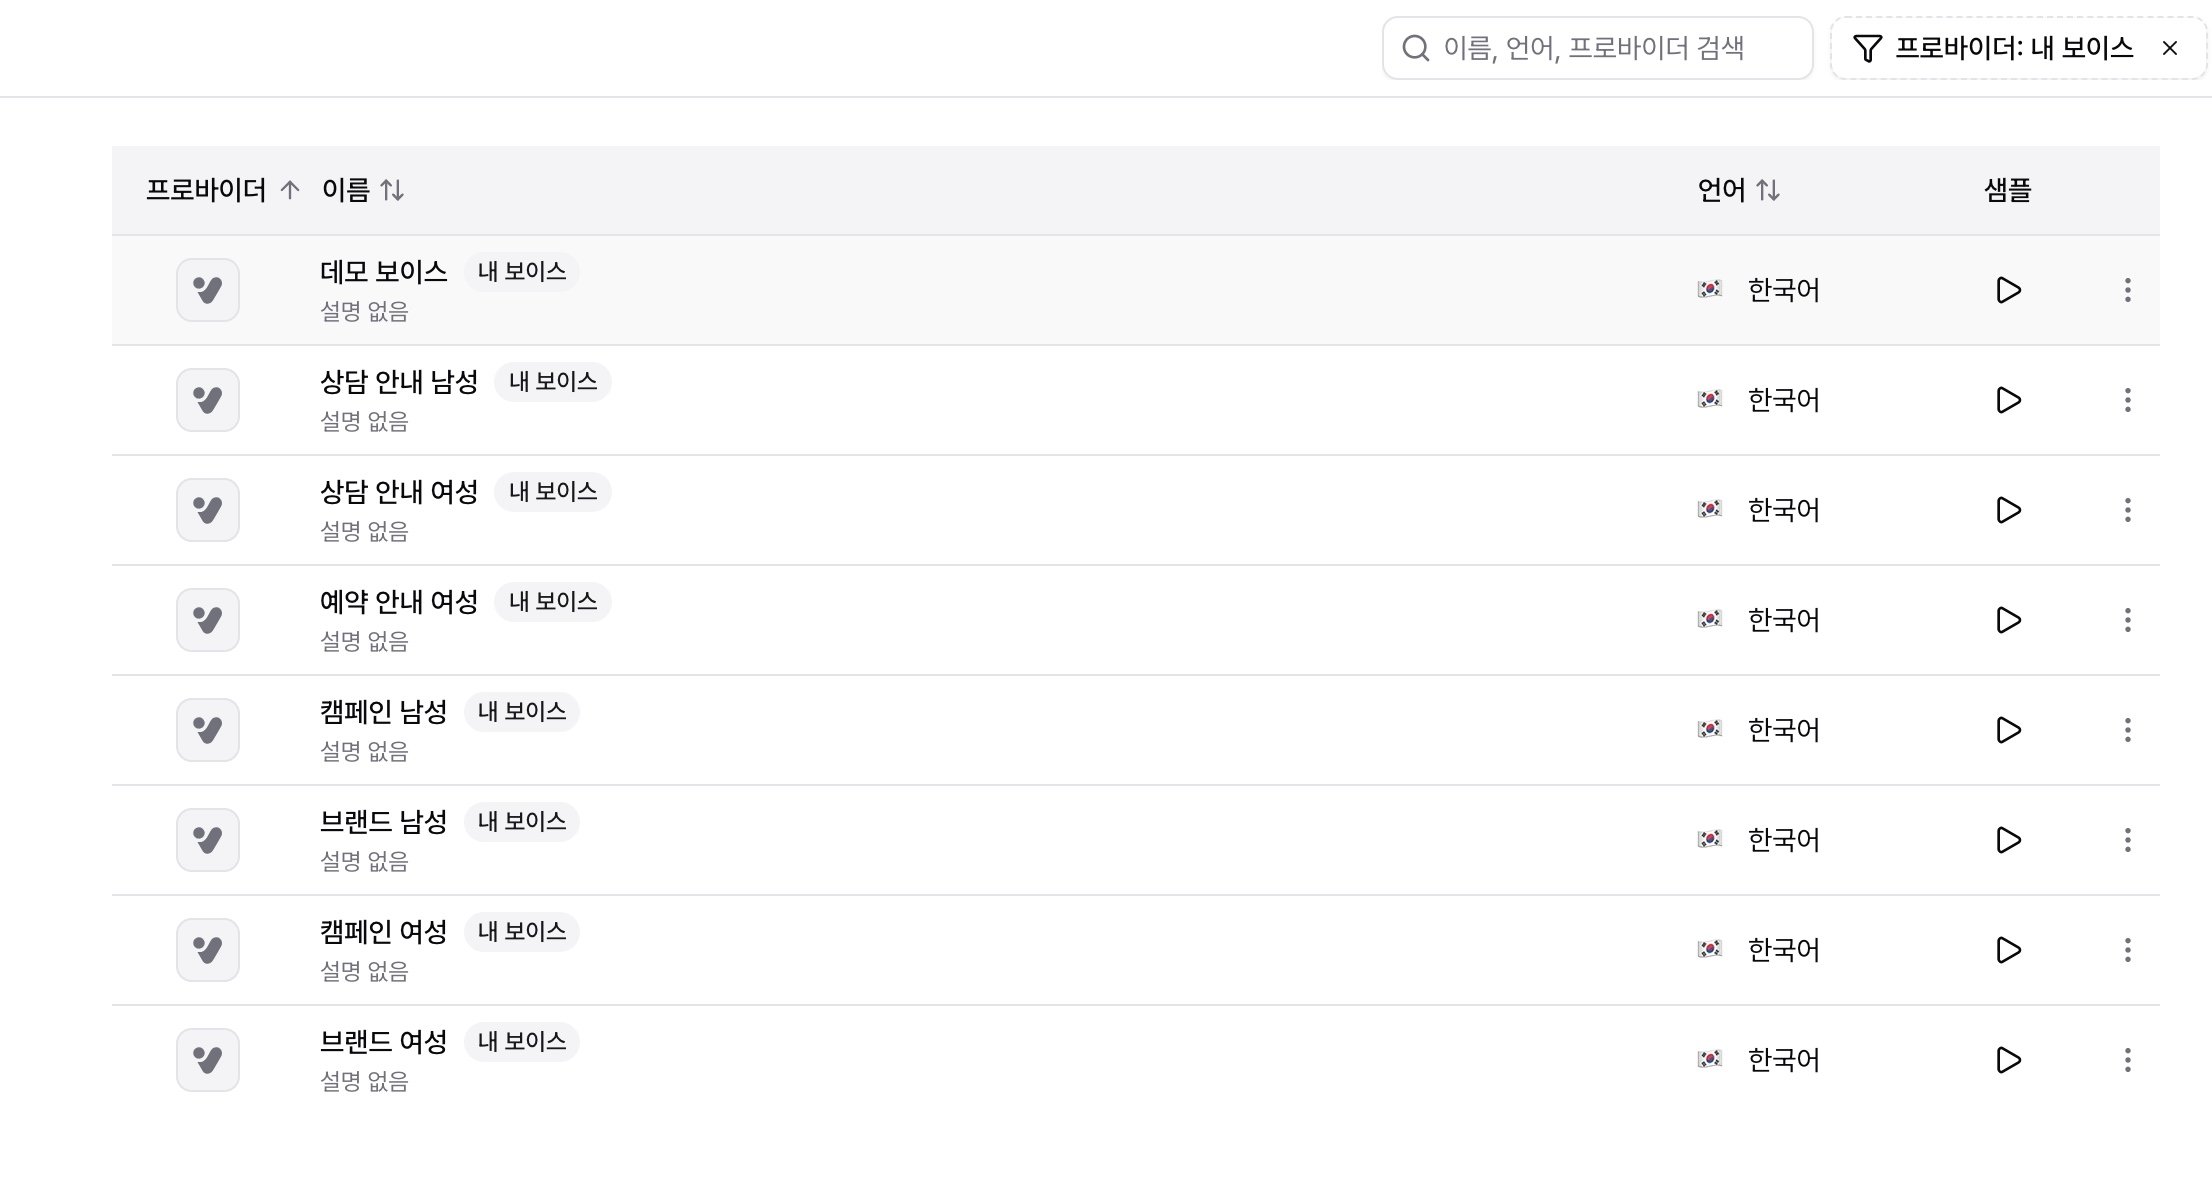Sort table by 언어 column
The image size is (2212, 1180).
[x=1739, y=190]
